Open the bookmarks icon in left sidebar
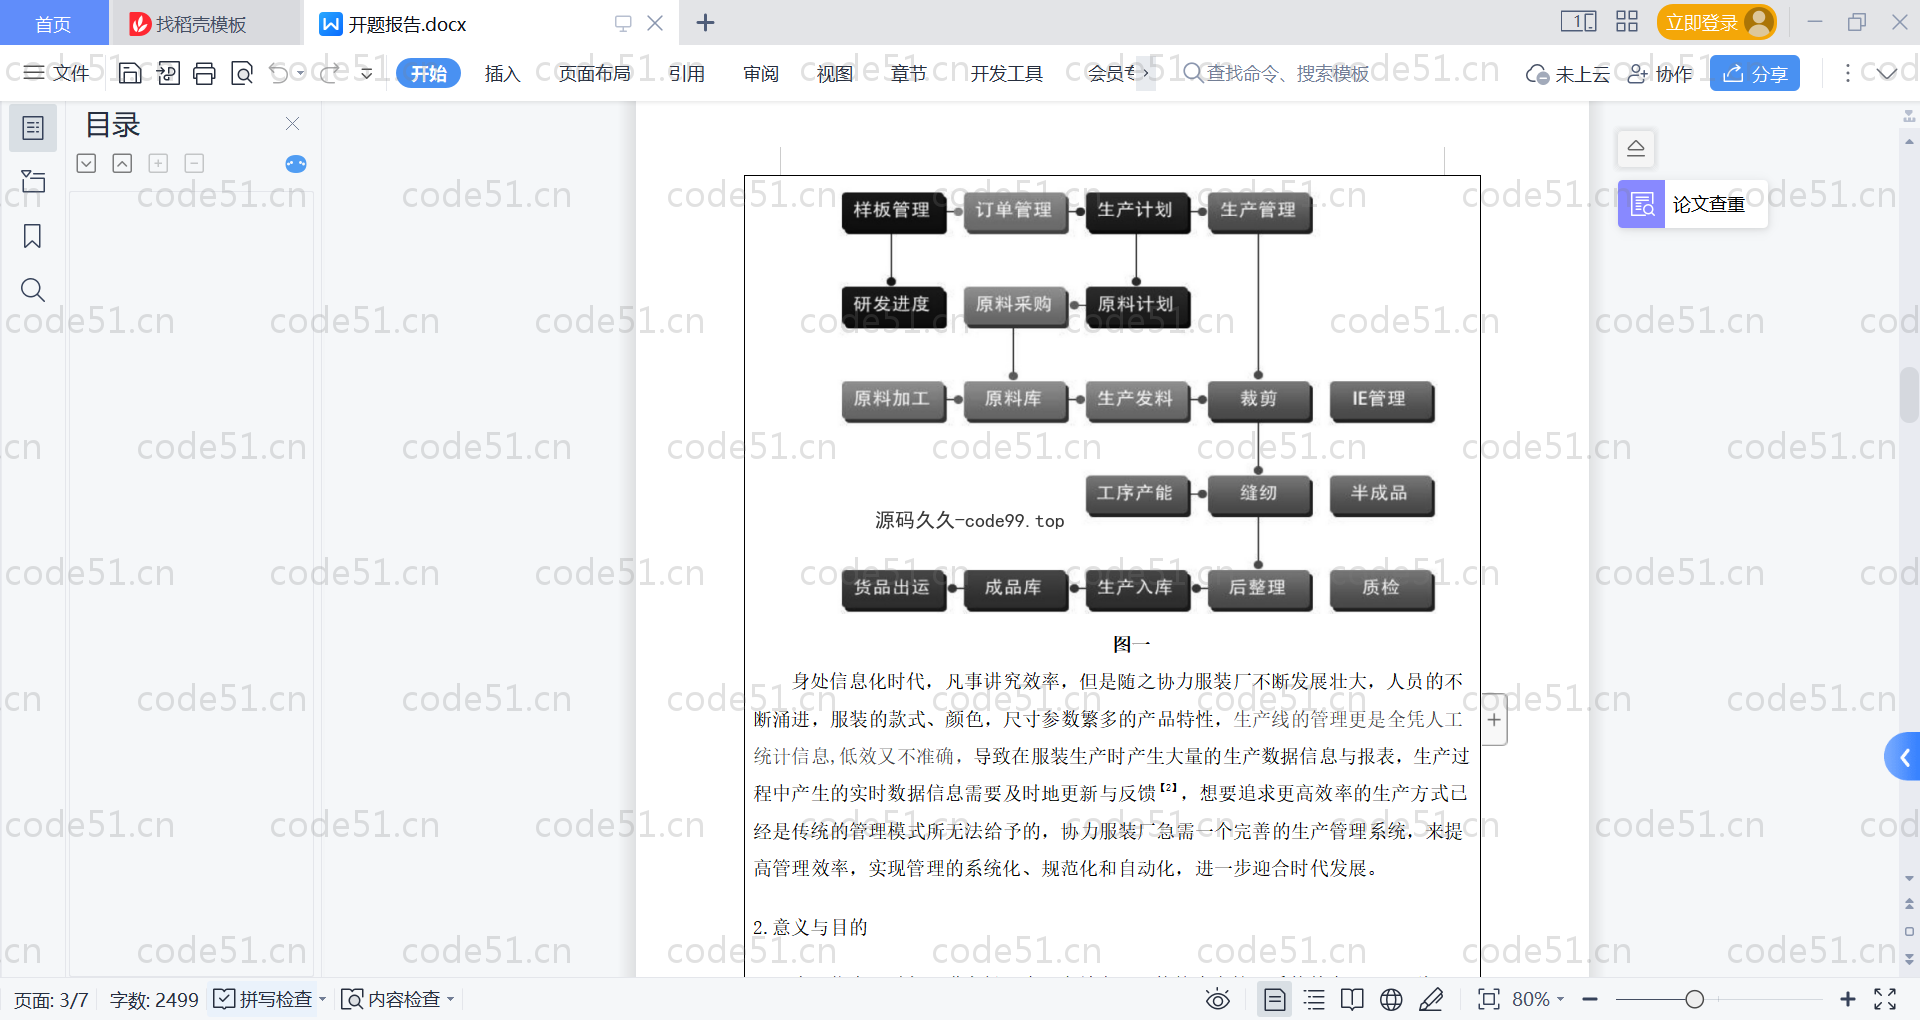 coord(33,236)
